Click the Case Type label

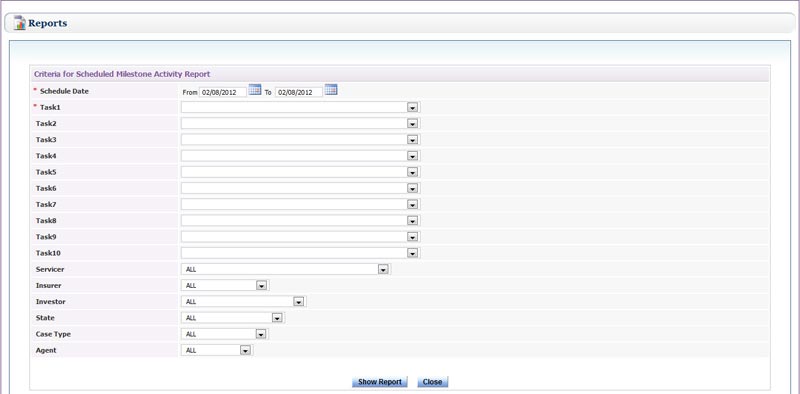pyautogui.click(x=53, y=334)
